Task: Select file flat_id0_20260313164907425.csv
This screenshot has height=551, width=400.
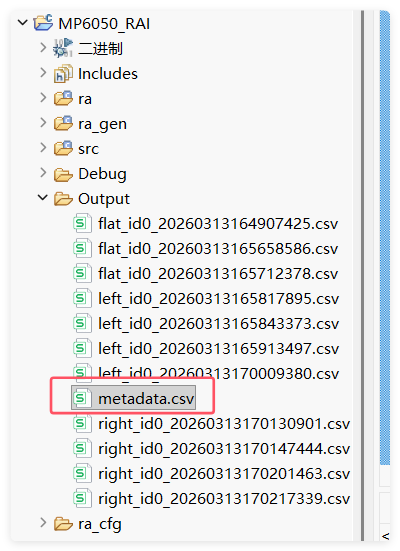Action: (218, 224)
